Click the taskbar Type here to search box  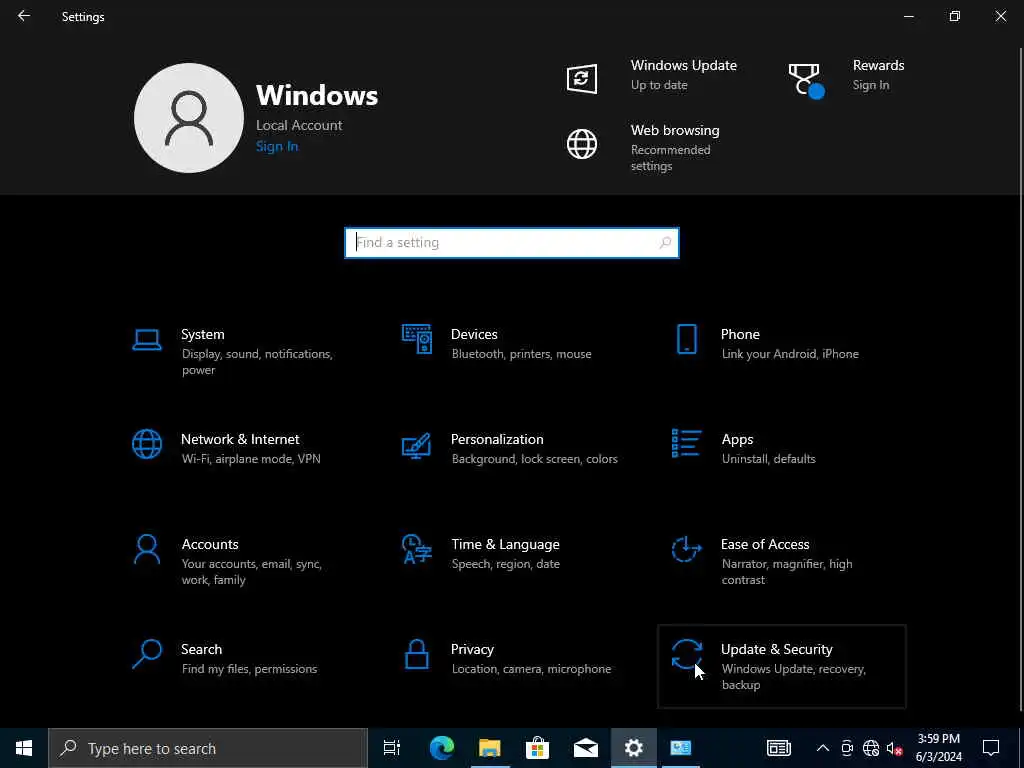(208, 748)
